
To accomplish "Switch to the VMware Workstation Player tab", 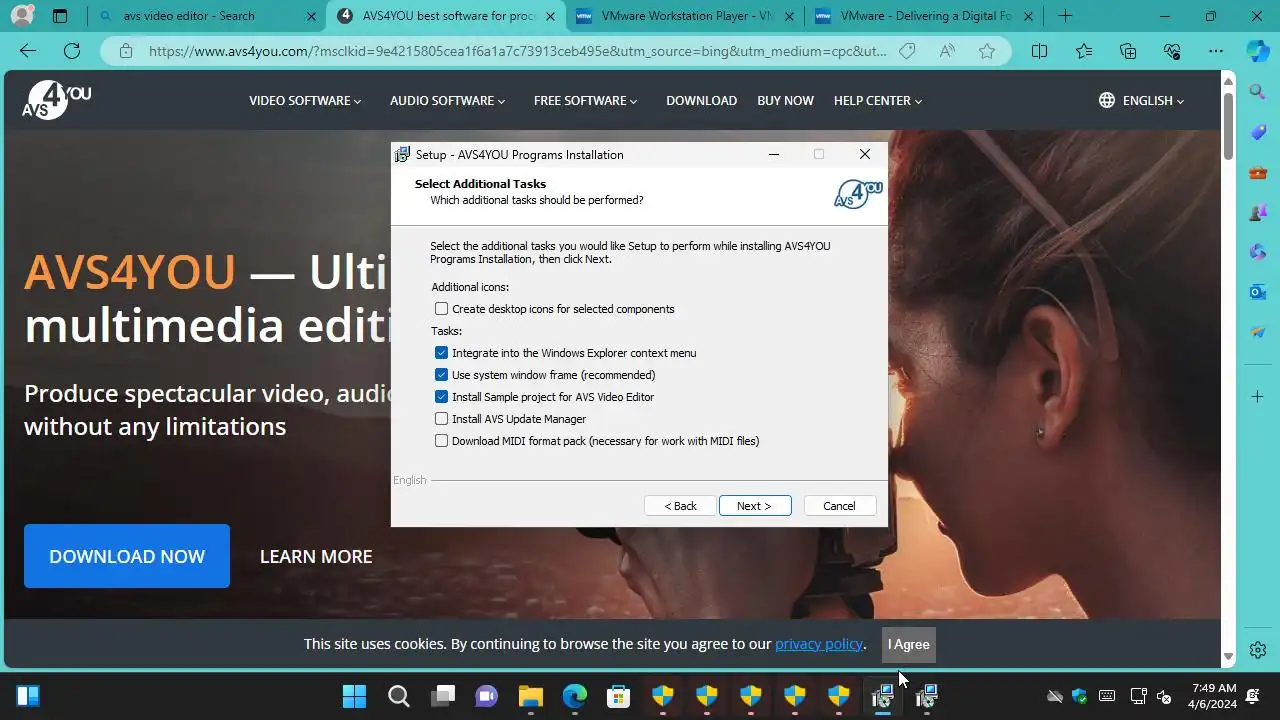I will 685,16.
